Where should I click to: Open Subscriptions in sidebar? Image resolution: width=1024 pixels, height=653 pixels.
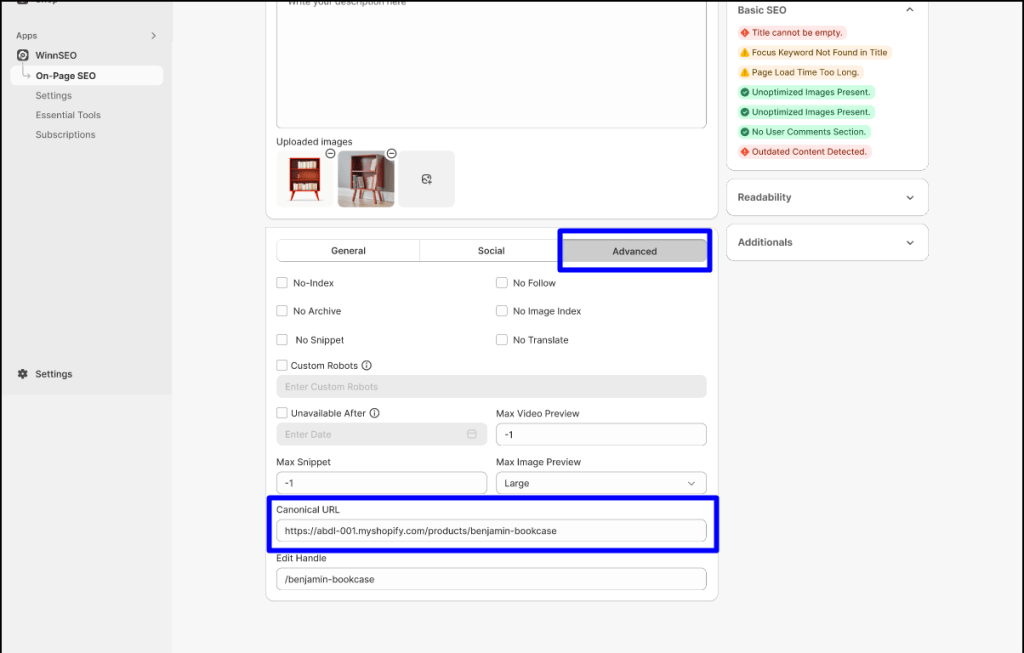pyautogui.click(x=65, y=135)
